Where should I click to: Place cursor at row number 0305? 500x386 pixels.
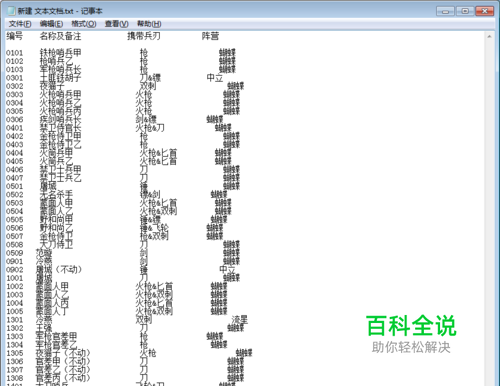(x=15, y=111)
